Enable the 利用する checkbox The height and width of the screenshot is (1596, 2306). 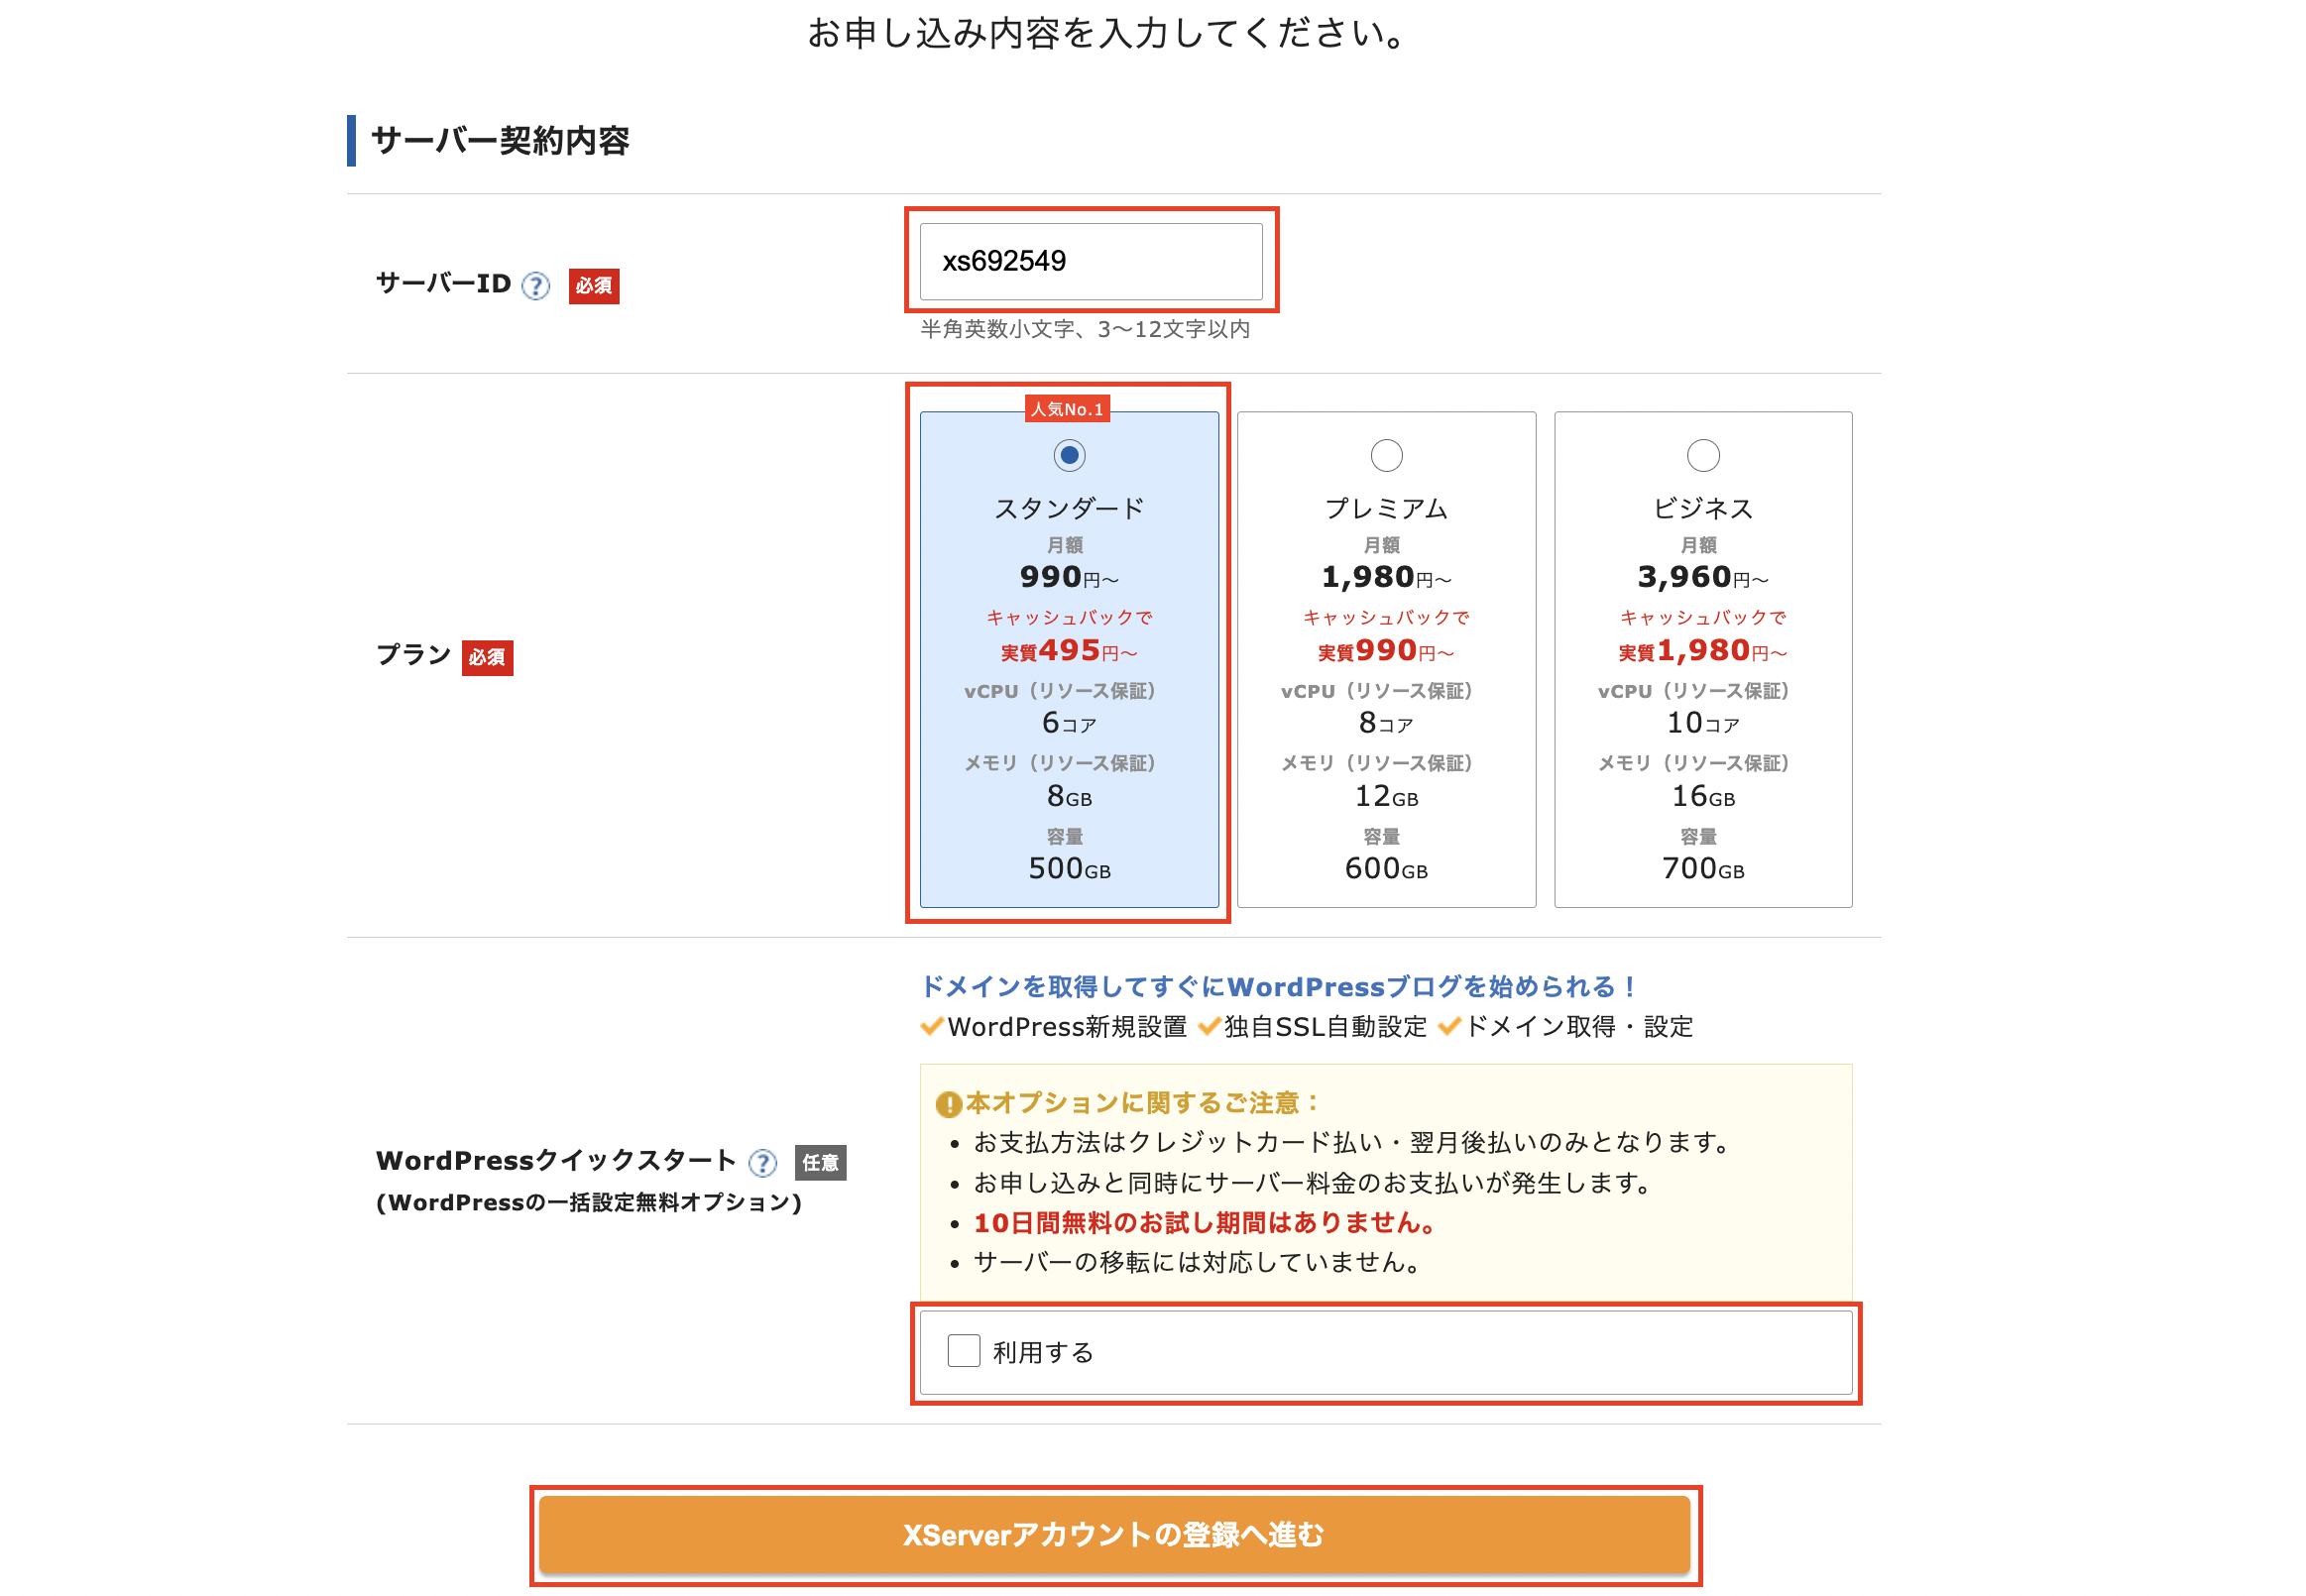click(964, 1351)
